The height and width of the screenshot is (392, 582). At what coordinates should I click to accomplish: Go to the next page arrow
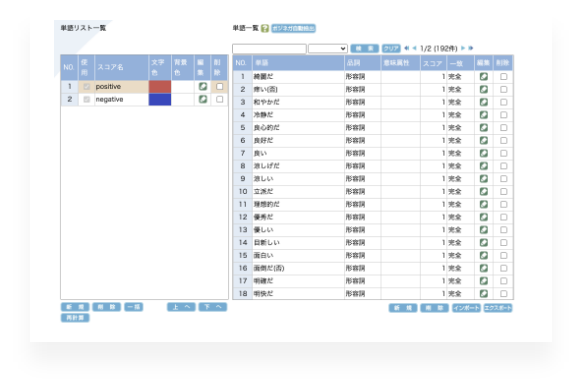point(463,48)
